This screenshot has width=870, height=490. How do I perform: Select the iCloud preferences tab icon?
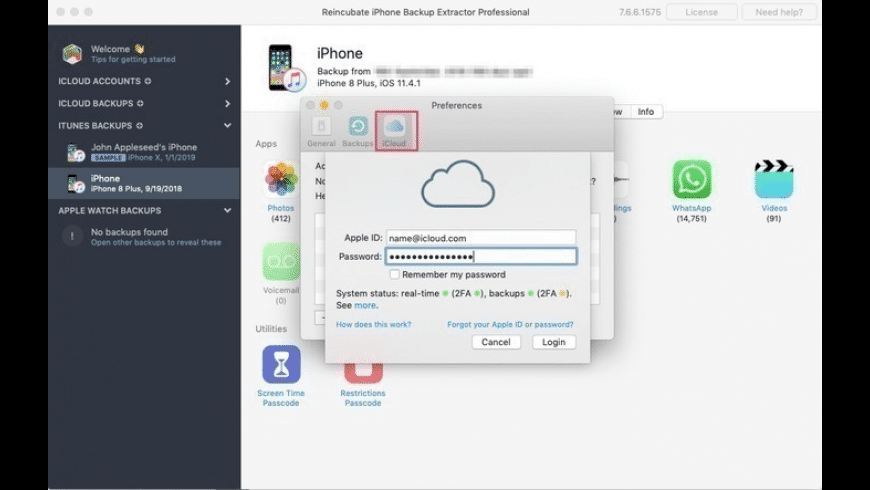point(394,127)
